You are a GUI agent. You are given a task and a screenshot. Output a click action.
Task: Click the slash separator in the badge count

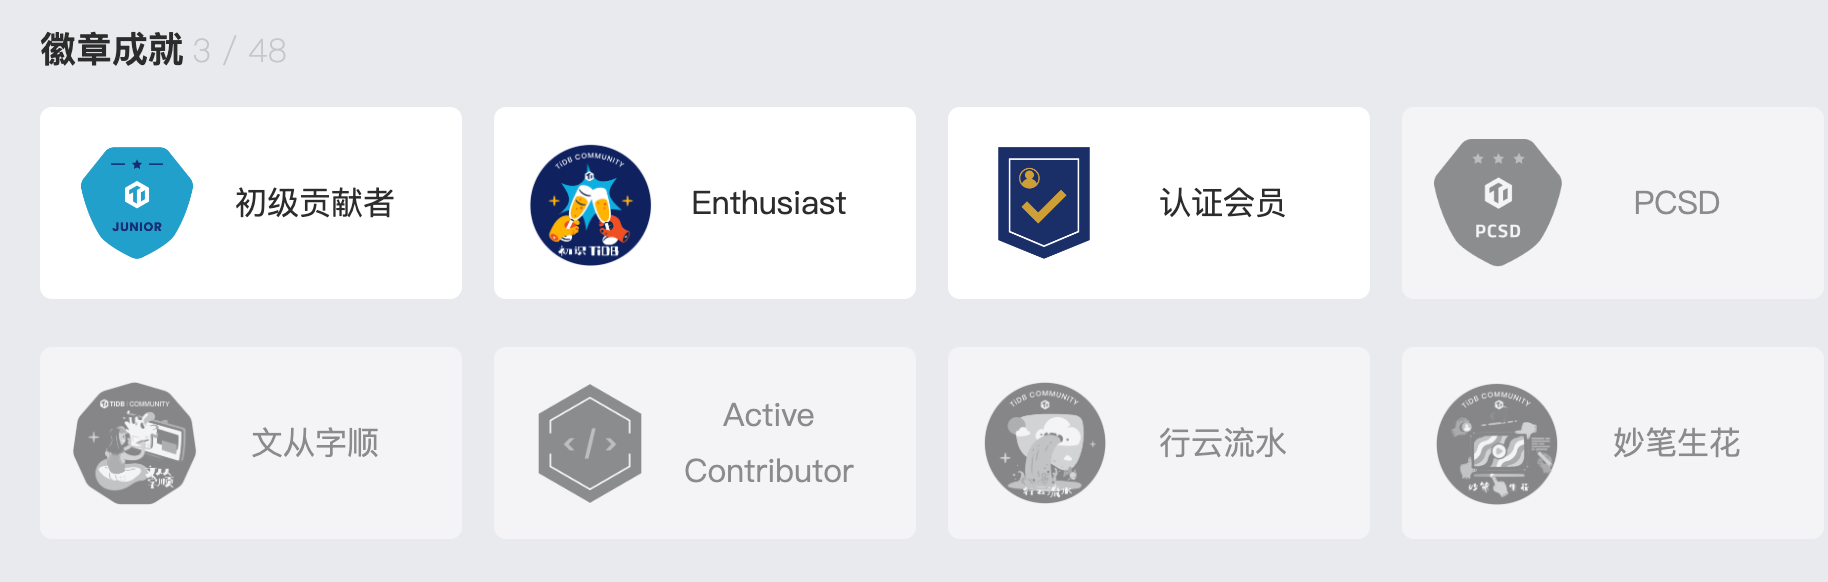pyautogui.click(x=230, y=51)
